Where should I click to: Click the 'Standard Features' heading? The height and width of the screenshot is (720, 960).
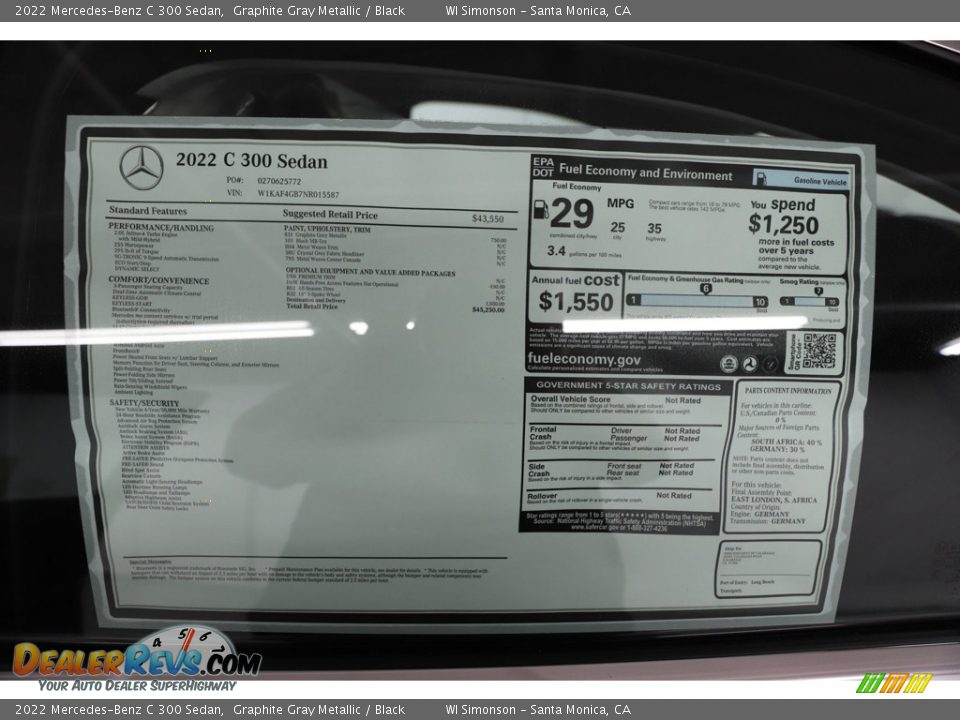tap(148, 211)
